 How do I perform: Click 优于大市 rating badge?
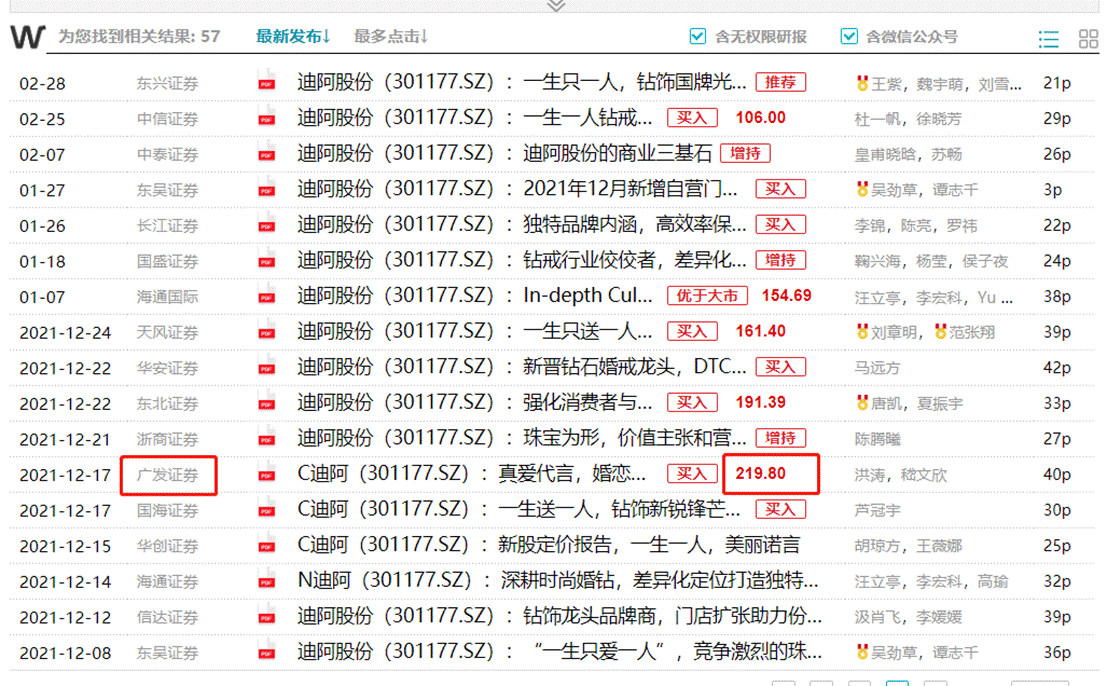(x=707, y=296)
